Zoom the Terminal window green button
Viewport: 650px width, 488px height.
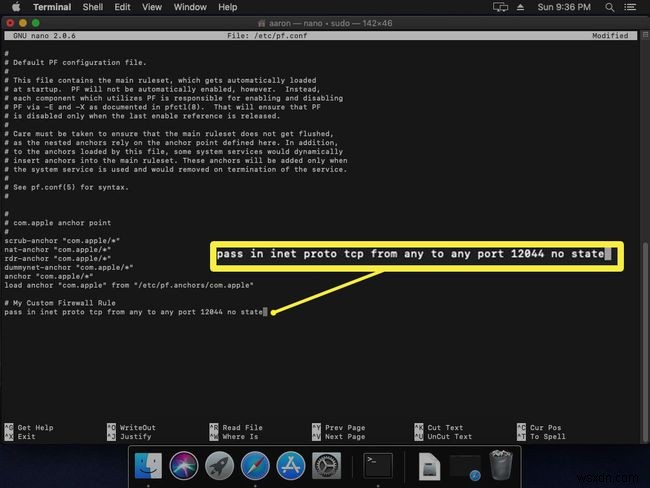36,23
